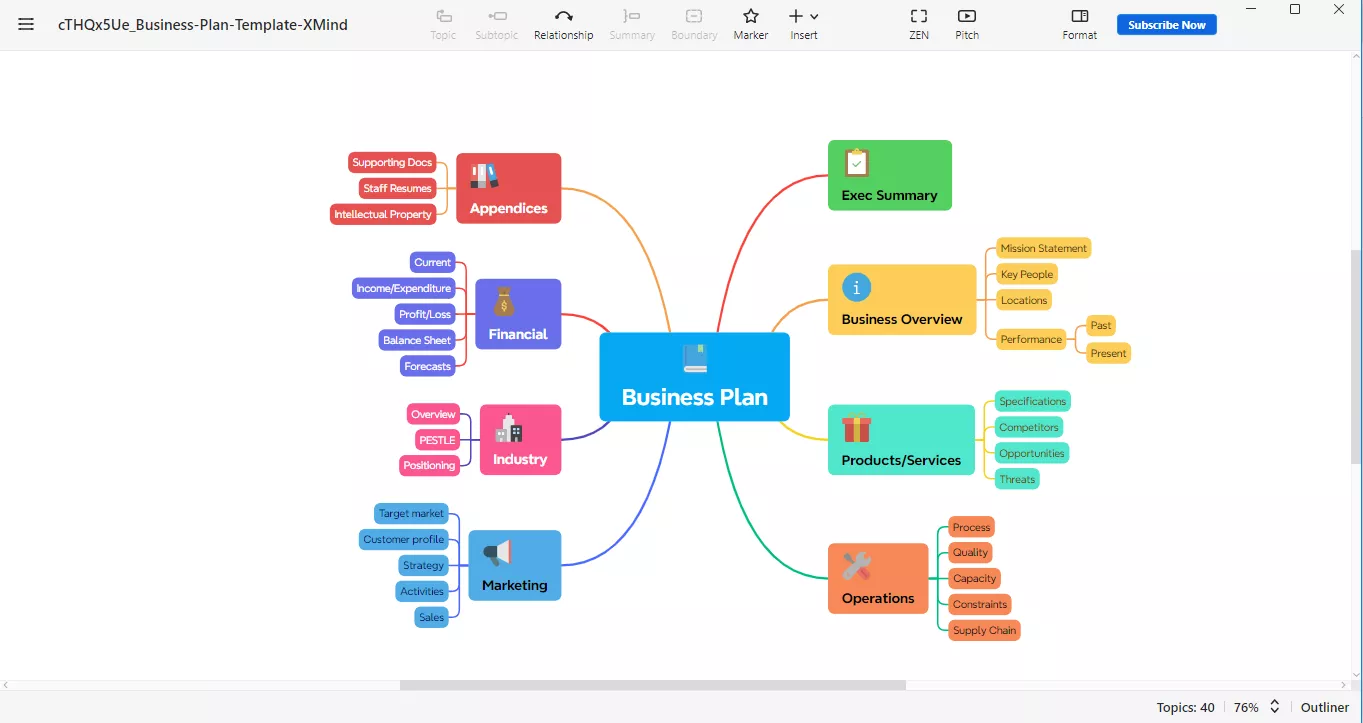Click the Subtopic toolbar icon
1363x723 pixels.
coord(496,24)
